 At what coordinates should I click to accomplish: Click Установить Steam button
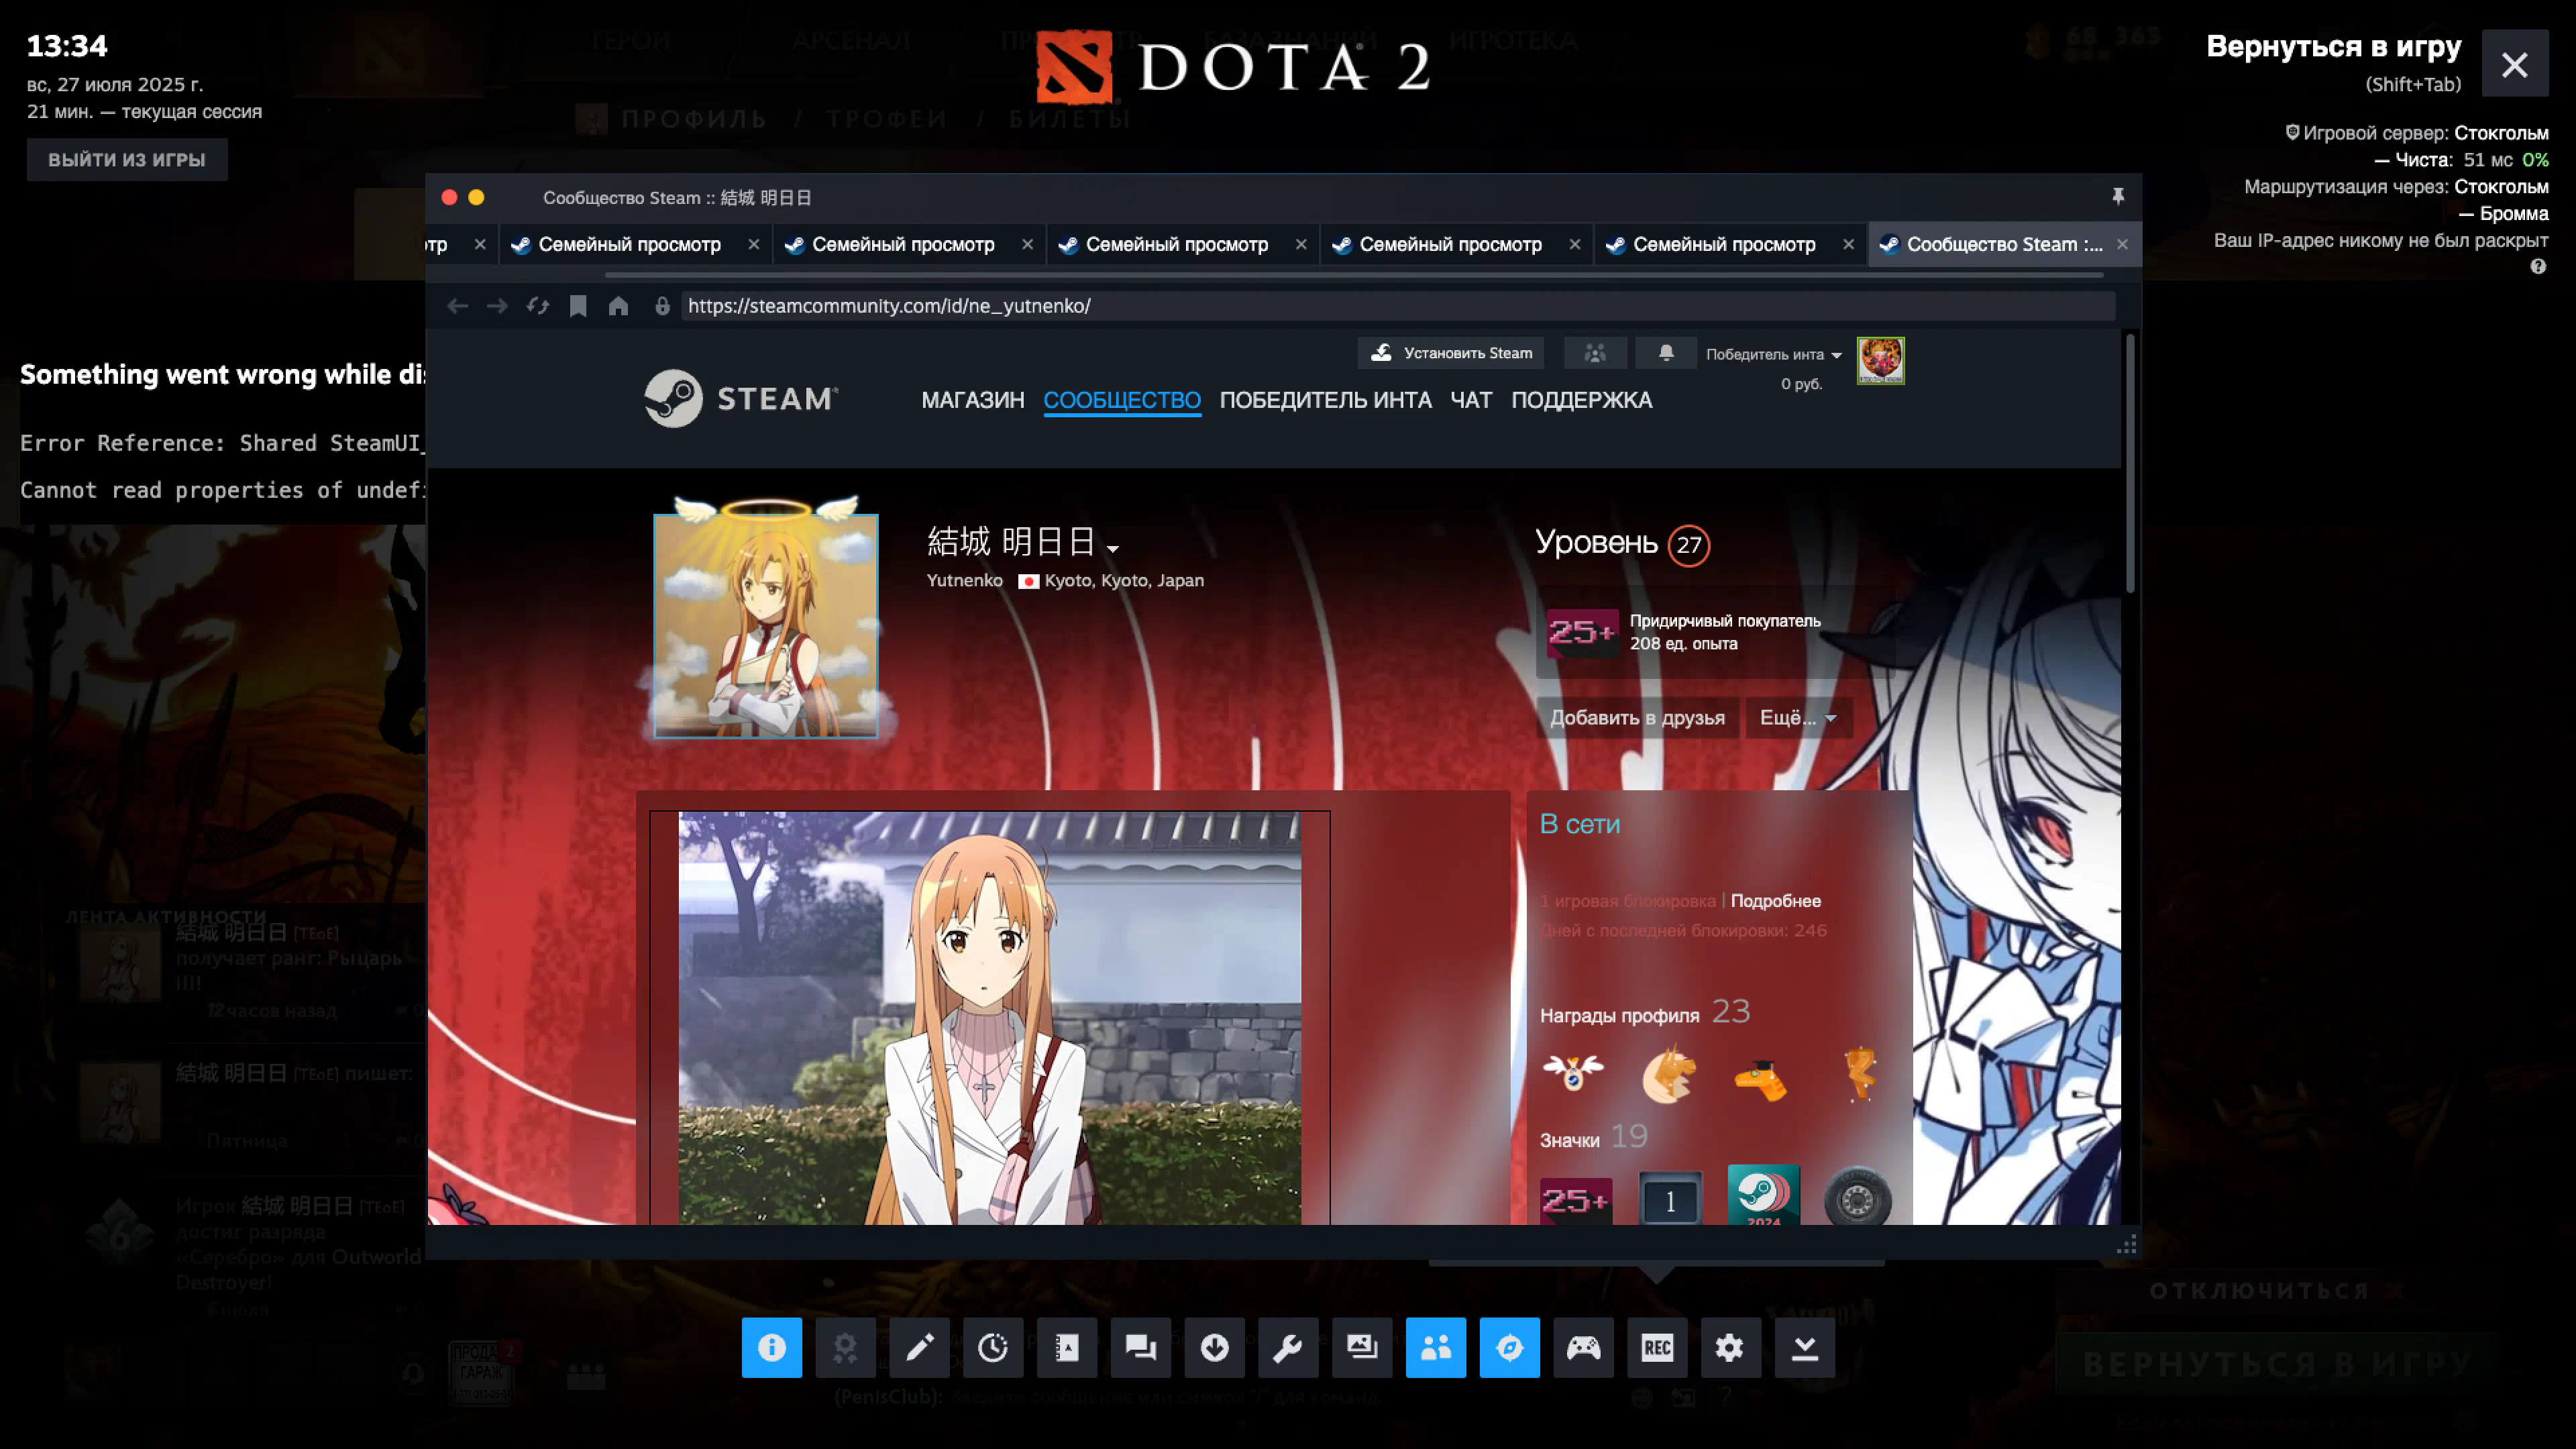(1451, 353)
